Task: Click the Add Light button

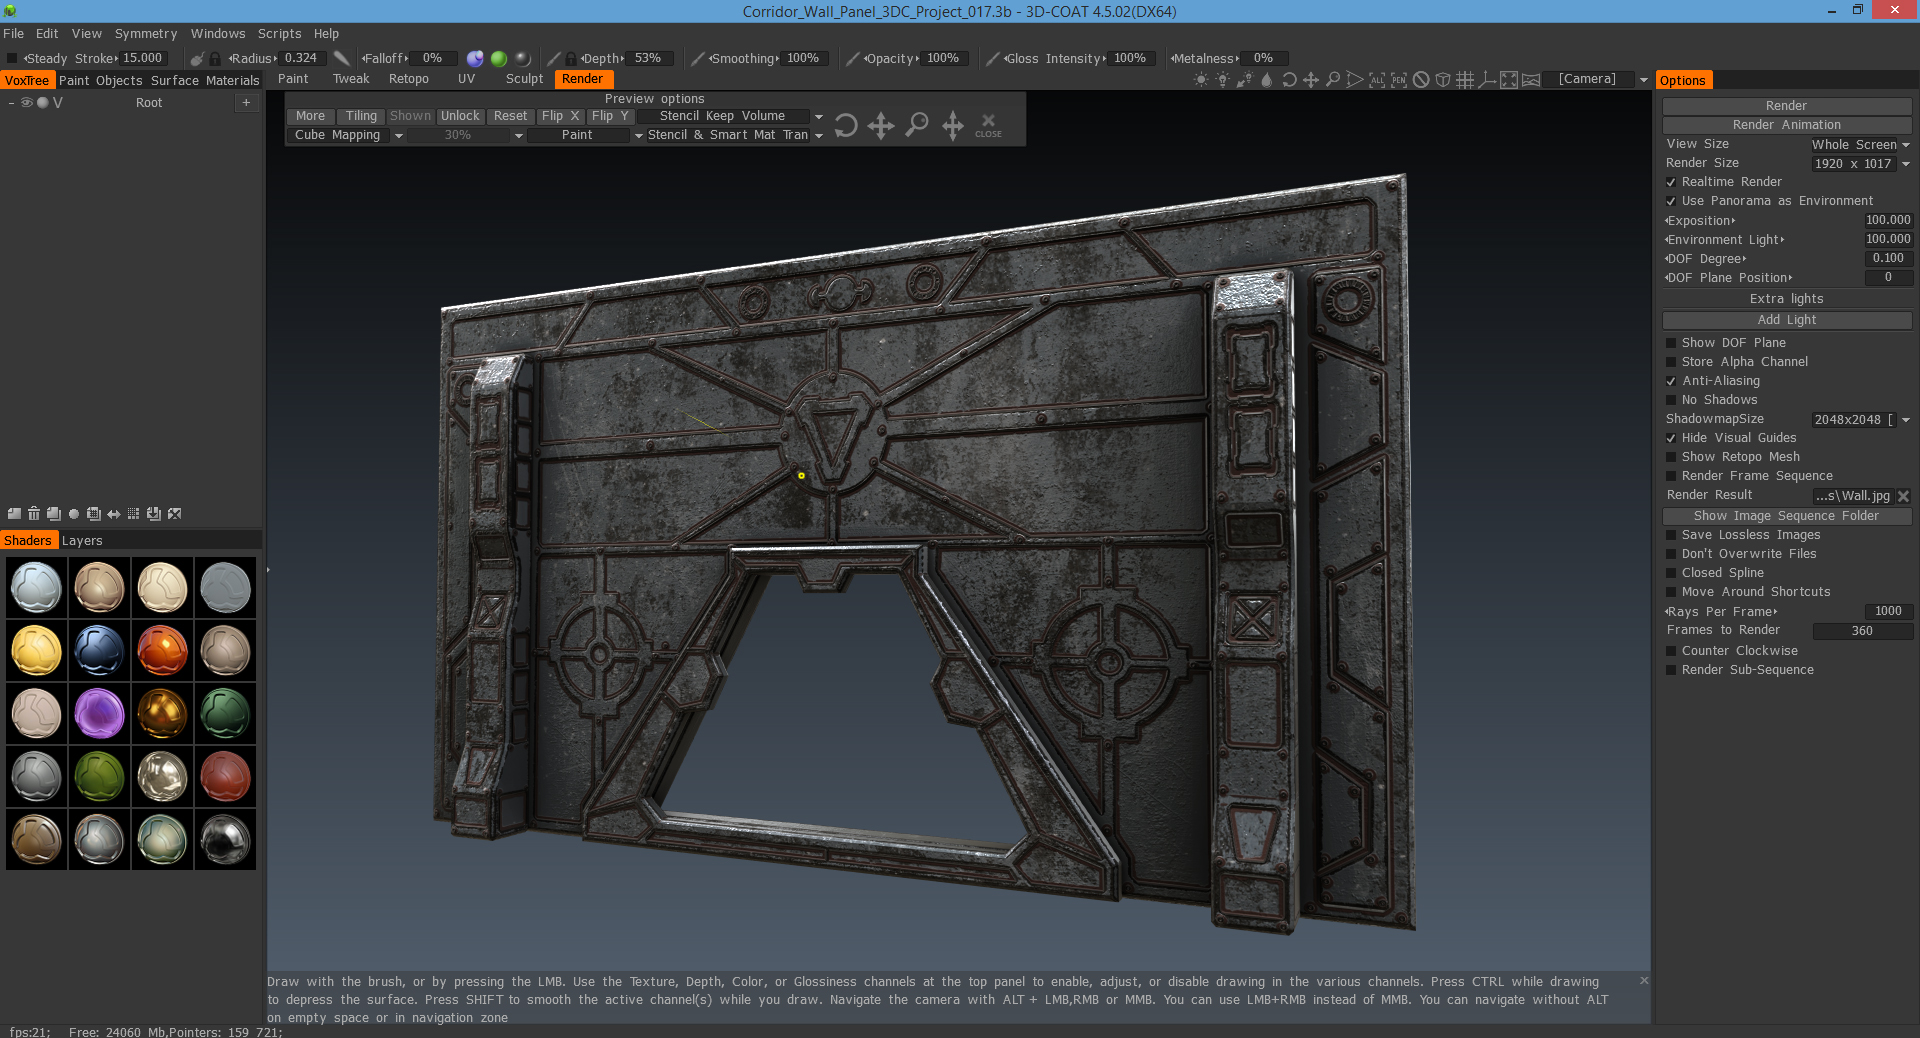Action: click(1787, 320)
